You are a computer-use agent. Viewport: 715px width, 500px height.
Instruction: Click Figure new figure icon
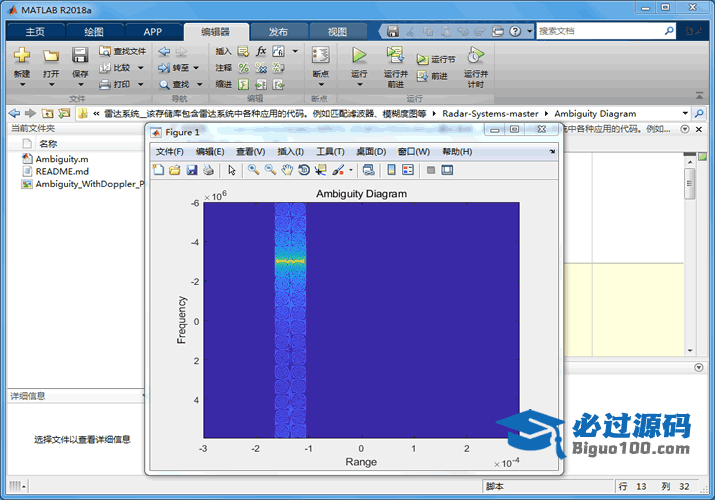click(158, 170)
